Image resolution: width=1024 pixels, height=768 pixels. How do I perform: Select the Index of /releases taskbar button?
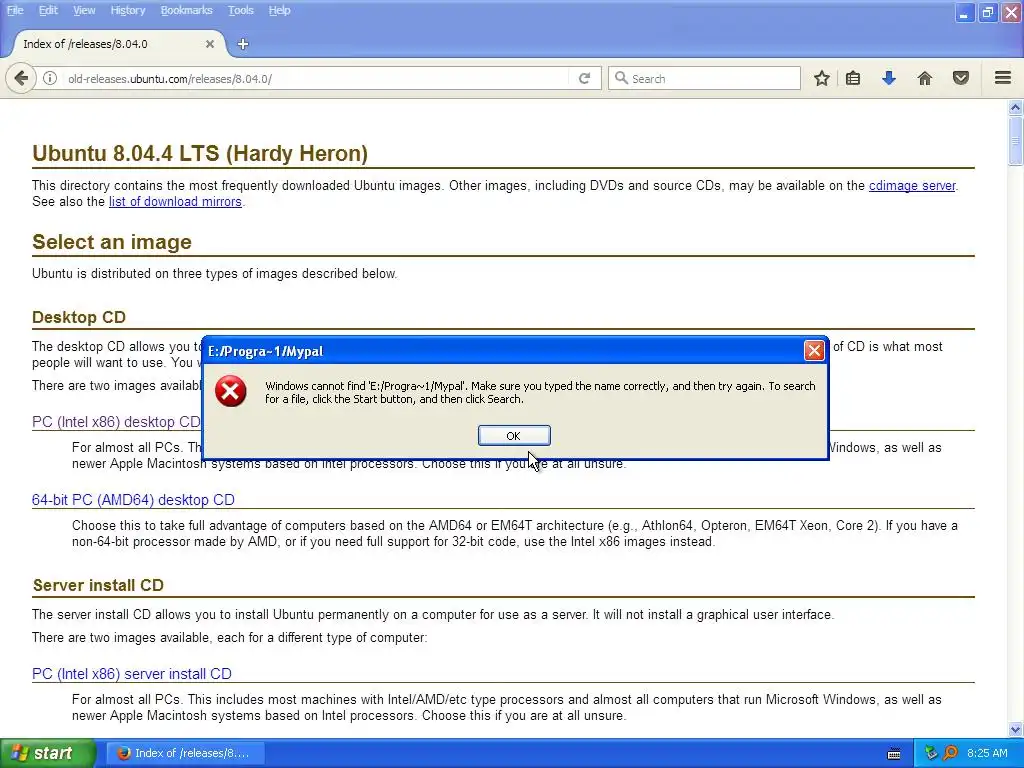click(x=184, y=753)
